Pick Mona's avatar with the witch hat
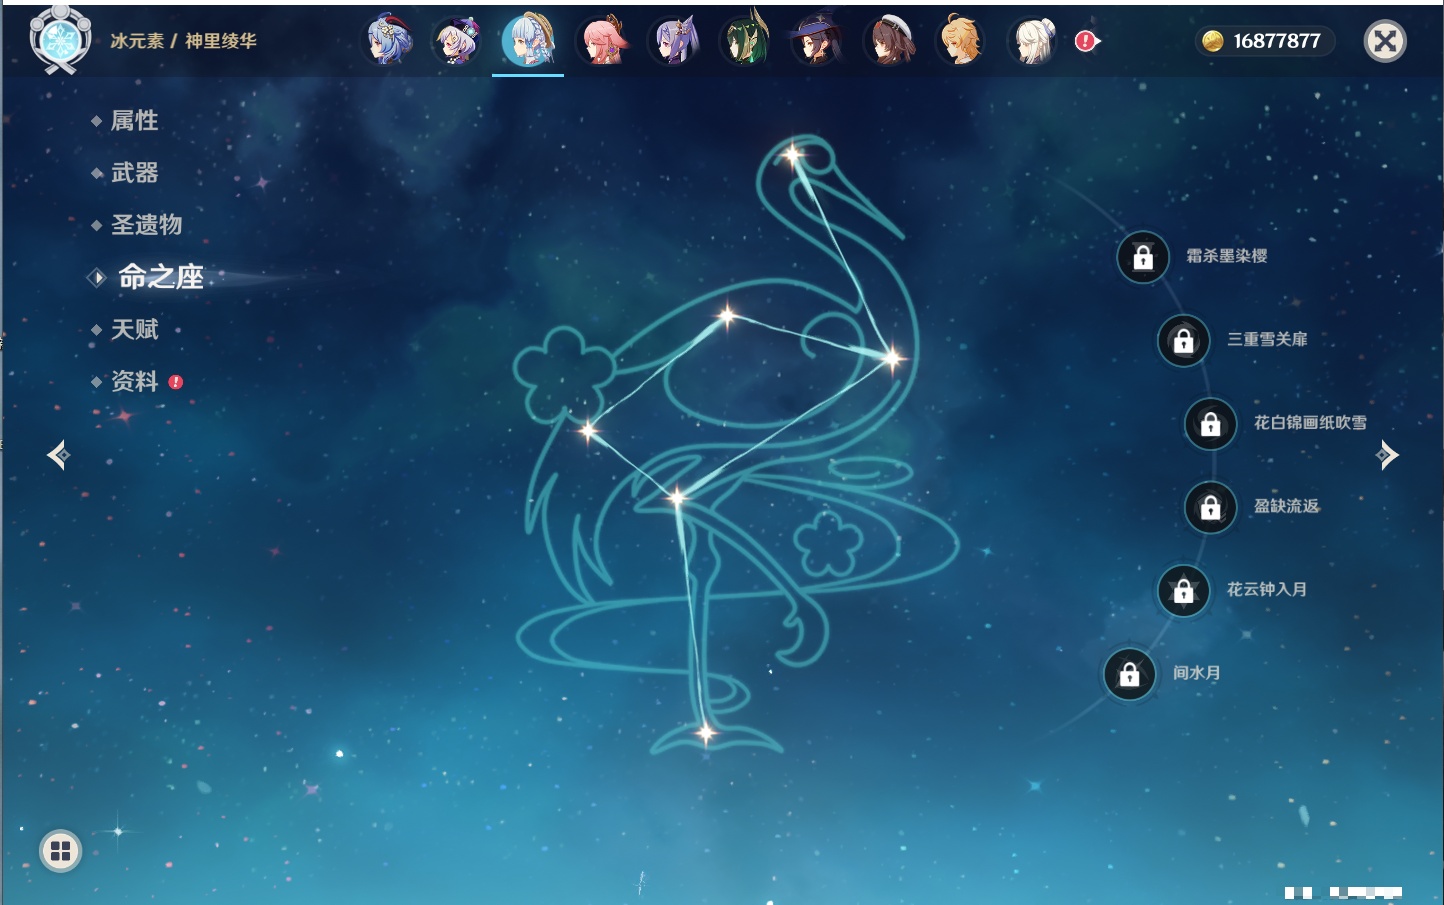The height and width of the screenshot is (905, 1444). coord(816,41)
